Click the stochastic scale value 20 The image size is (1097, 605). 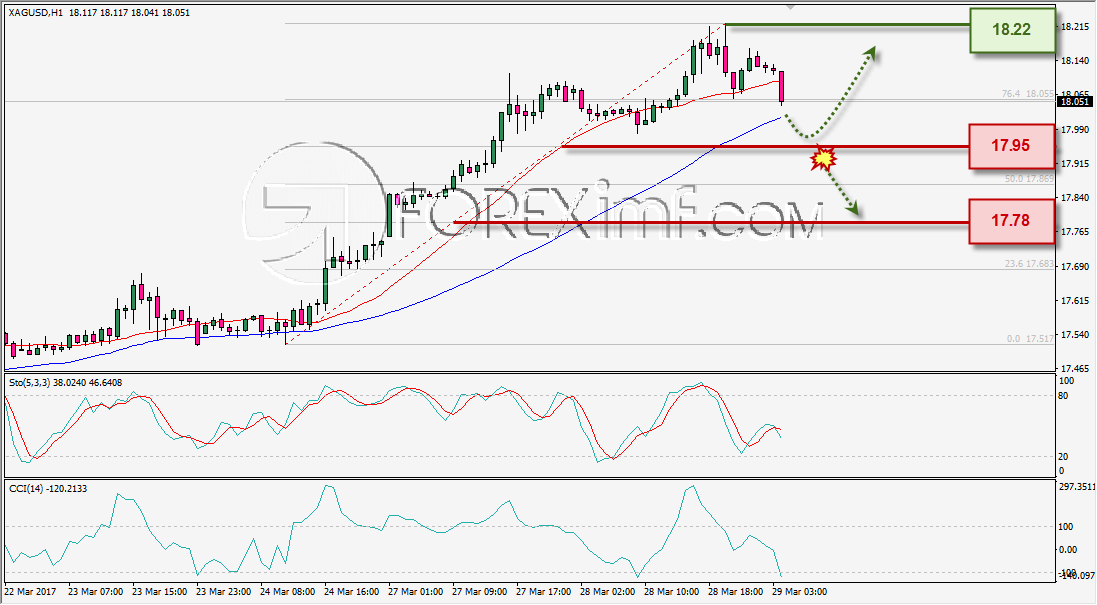click(1063, 457)
